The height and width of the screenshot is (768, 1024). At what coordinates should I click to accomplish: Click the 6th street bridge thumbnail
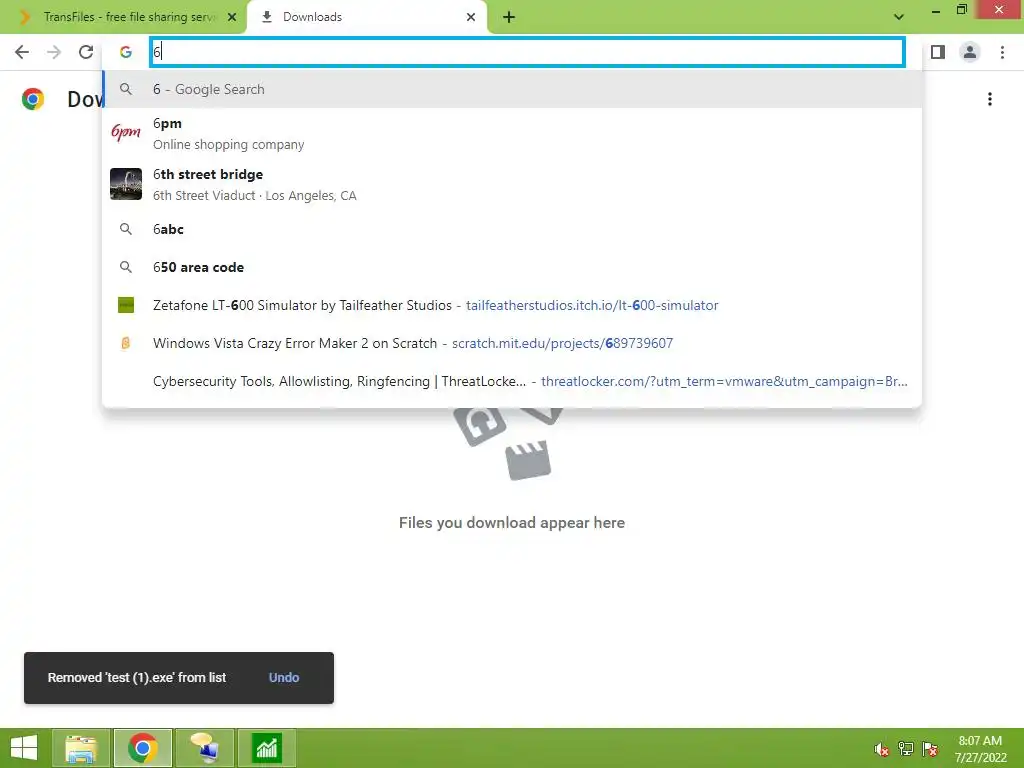click(126, 184)
